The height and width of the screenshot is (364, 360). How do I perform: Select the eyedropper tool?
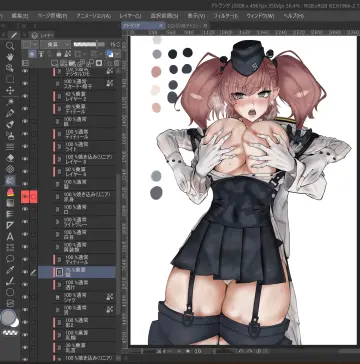(x=10, y=270)
